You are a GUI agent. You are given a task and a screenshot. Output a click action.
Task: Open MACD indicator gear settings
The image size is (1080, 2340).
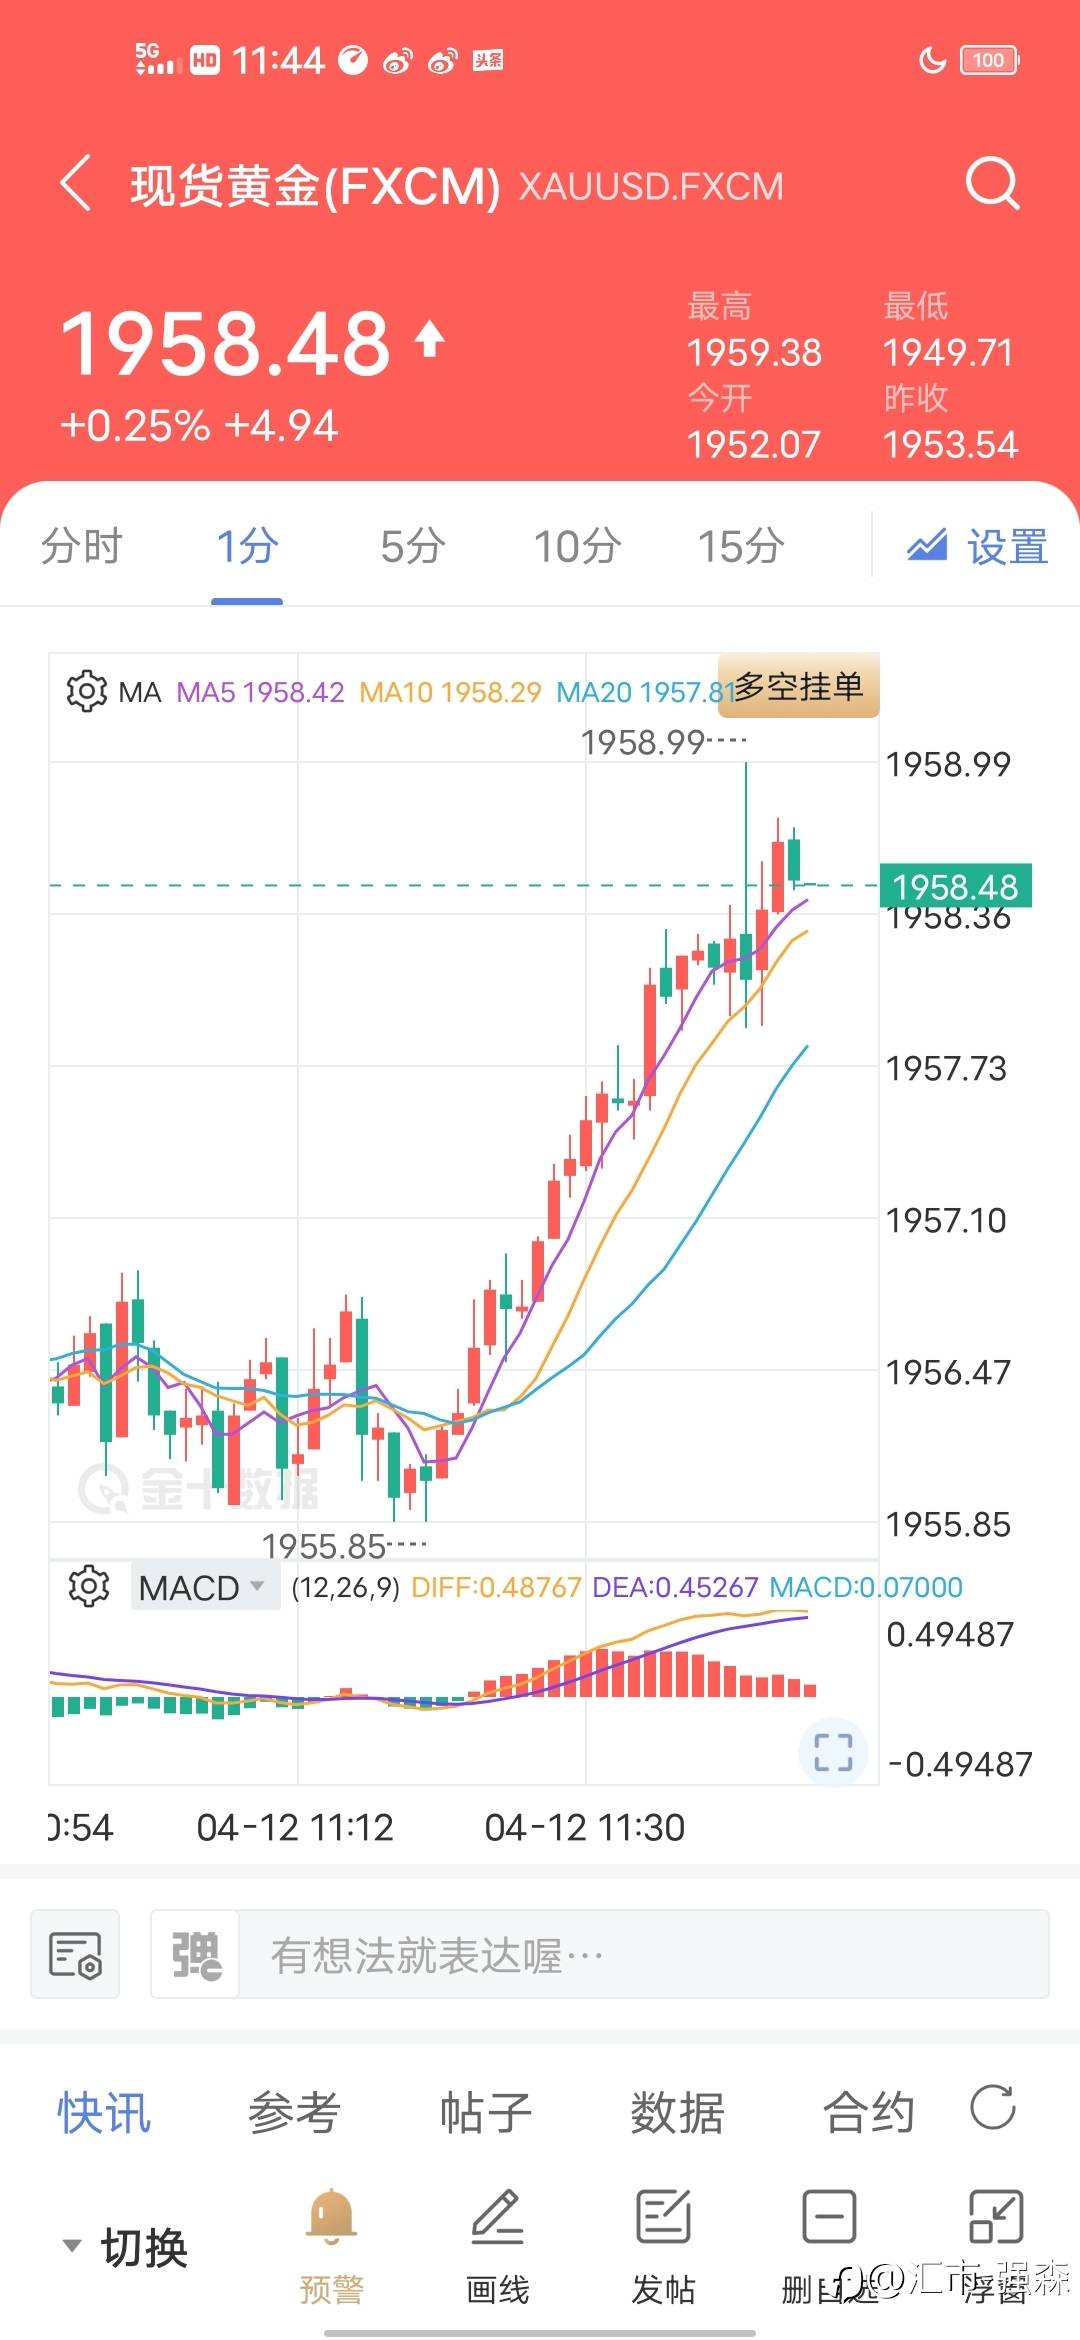coord(88,1586)
